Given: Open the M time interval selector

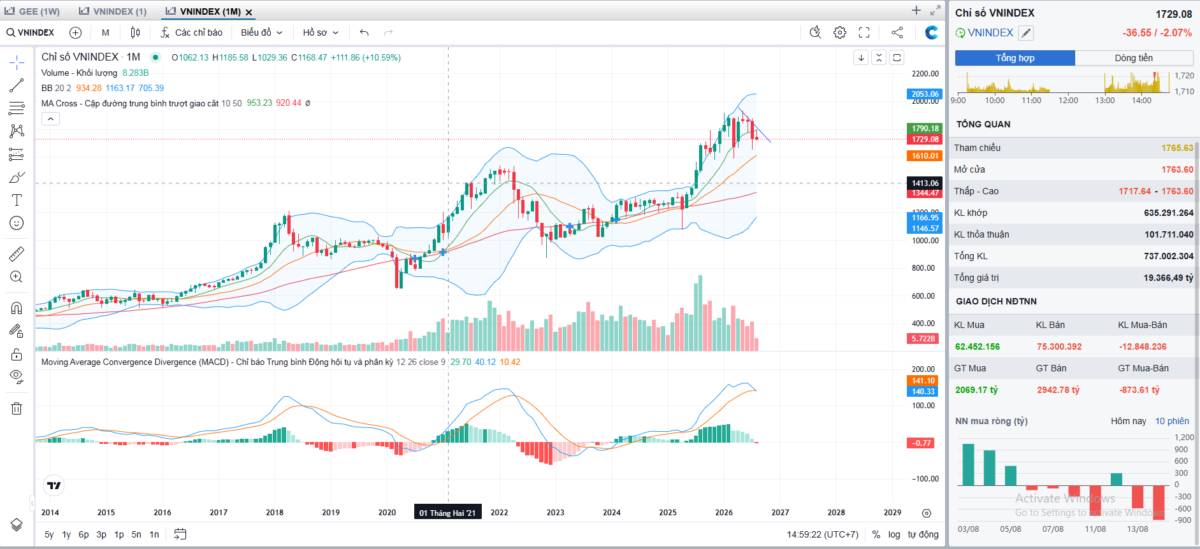Looking at the screenshot, I should (105, 32).
